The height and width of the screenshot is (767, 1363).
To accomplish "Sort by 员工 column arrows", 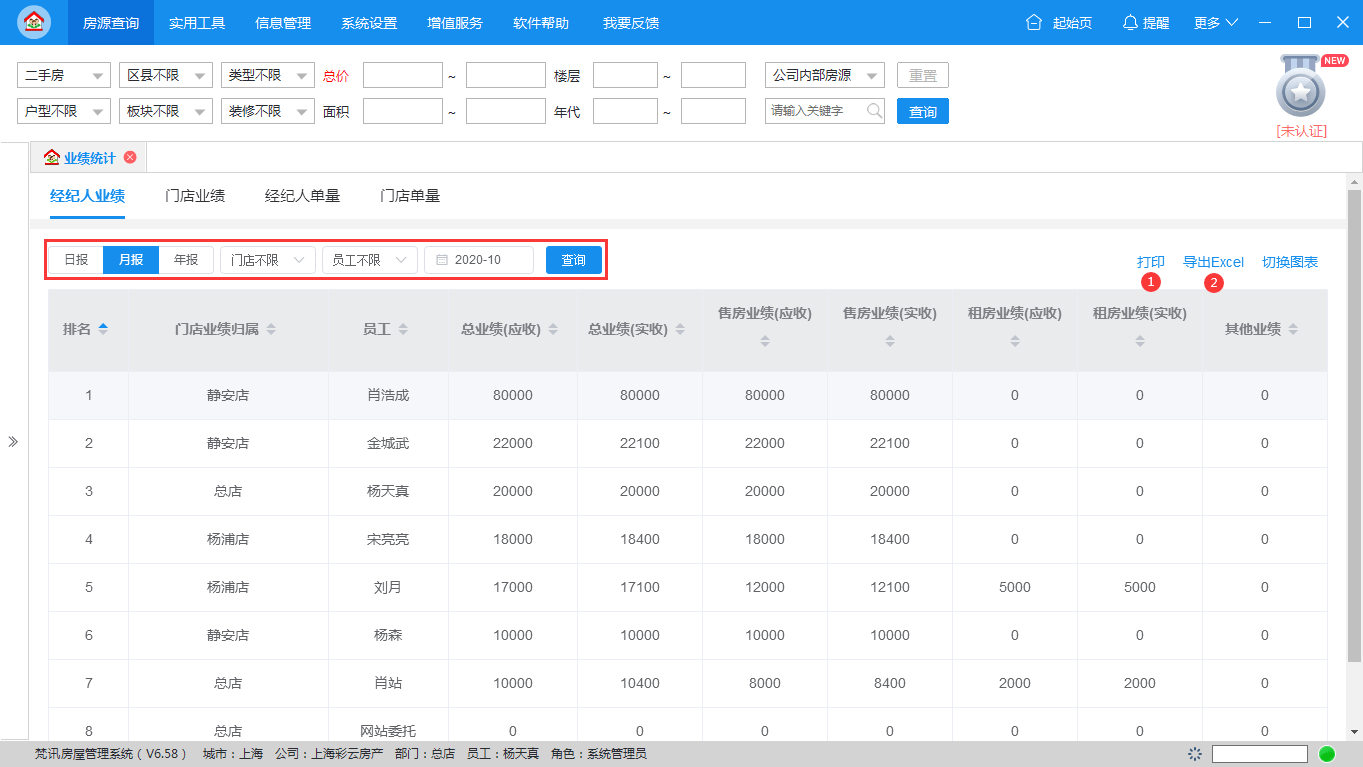I will pyautogui.click(x=403, y=329).
